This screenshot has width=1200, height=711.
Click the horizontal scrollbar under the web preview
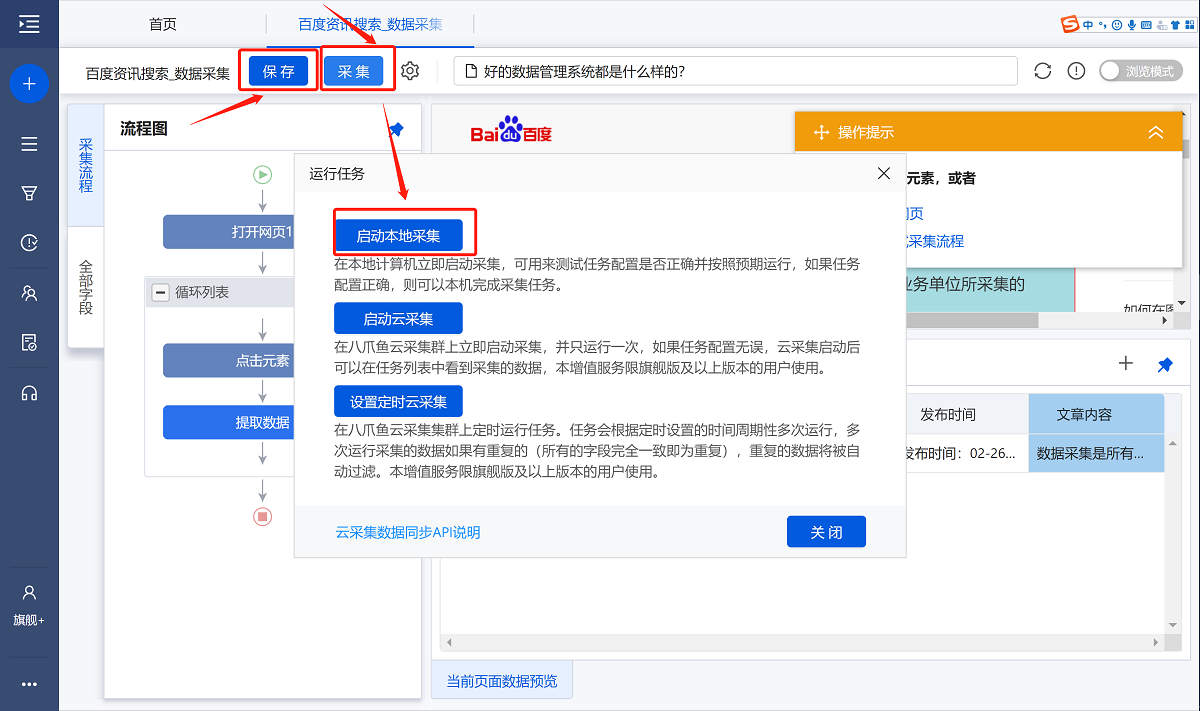tap(970, 321)
